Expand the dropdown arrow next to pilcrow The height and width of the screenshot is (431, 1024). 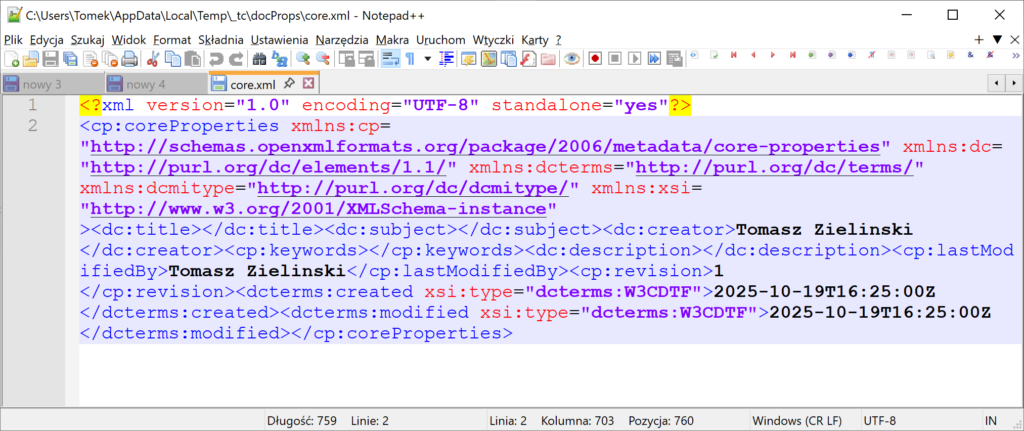(428, 59)
